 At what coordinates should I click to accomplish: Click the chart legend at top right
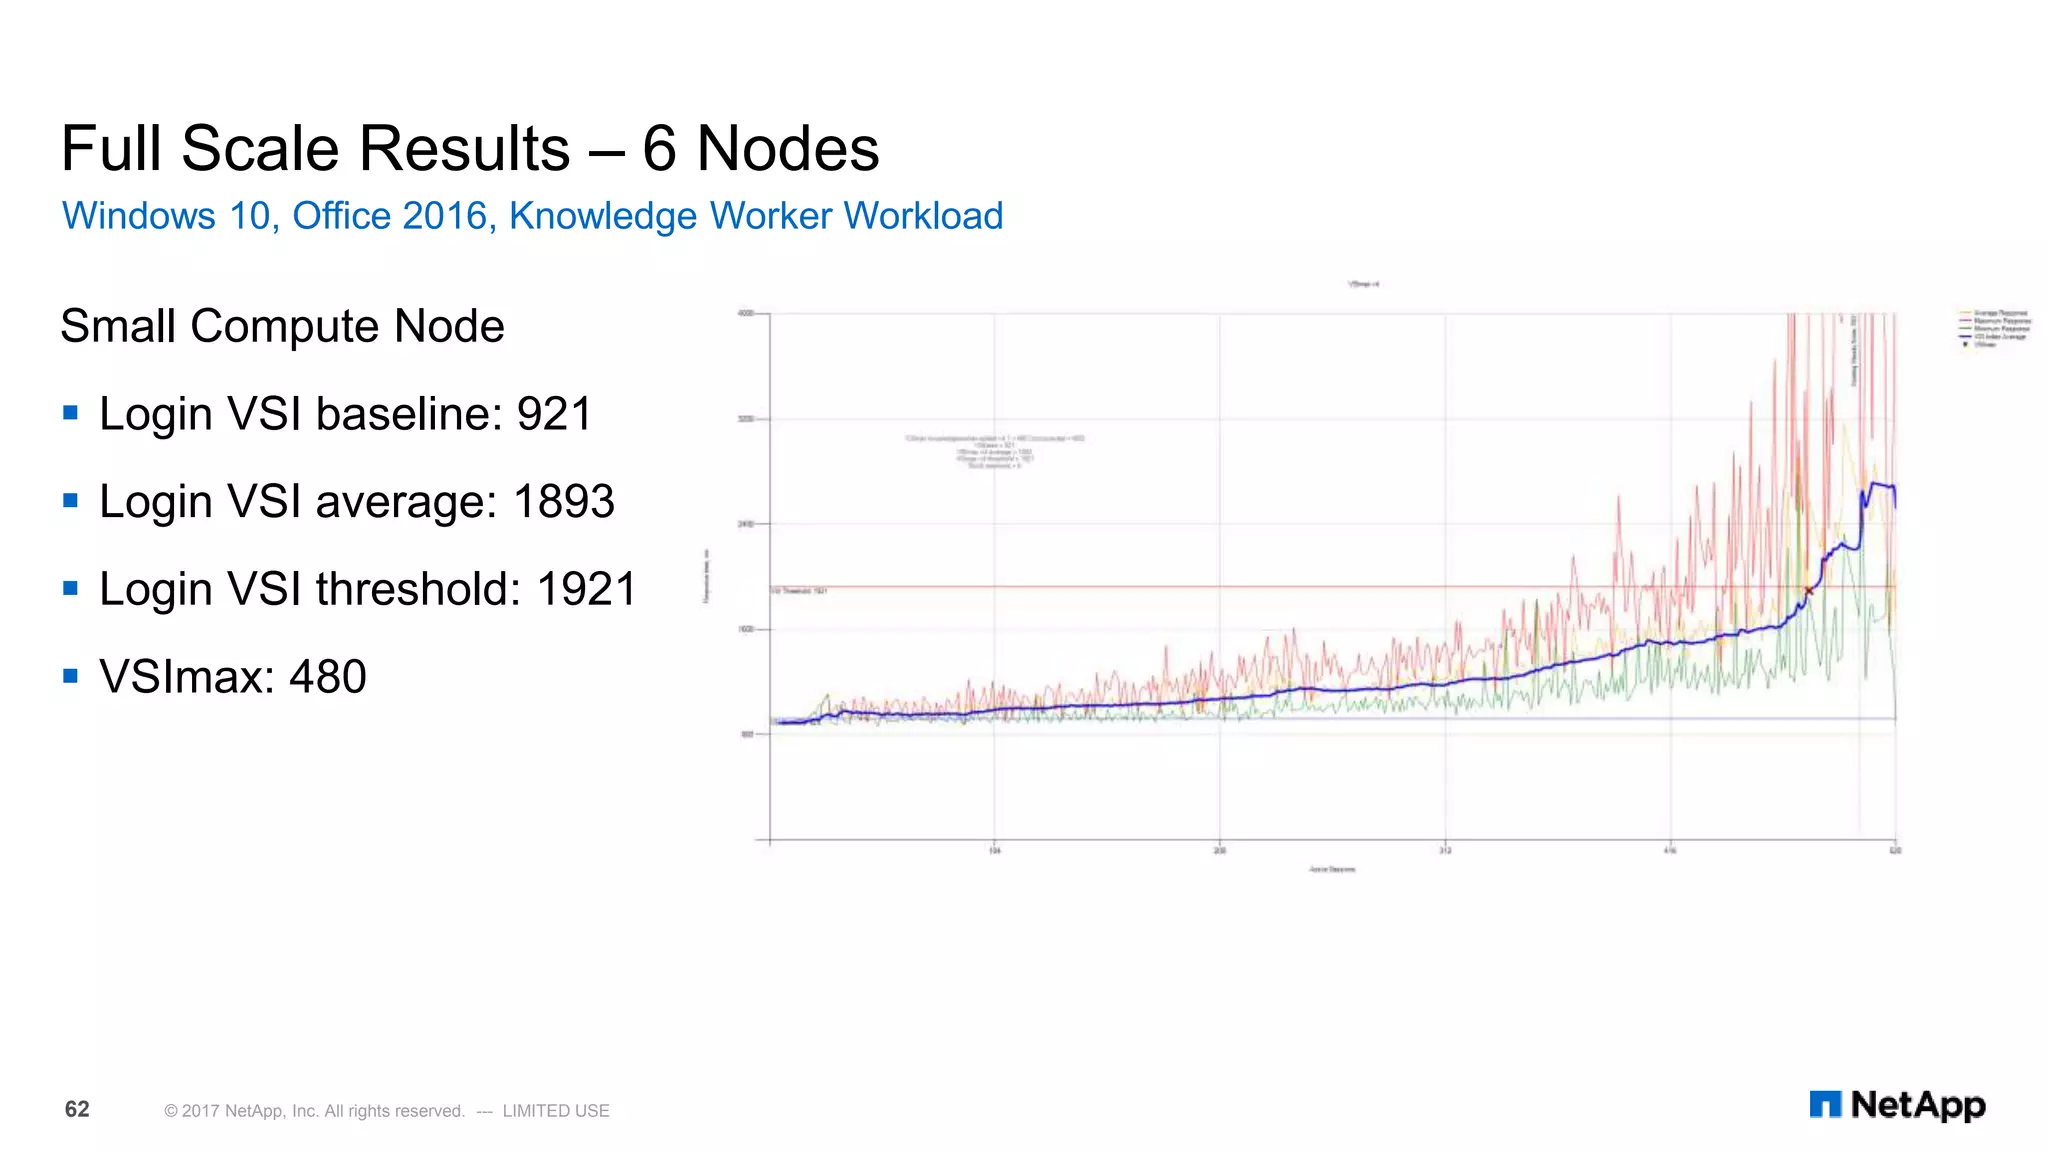[x=1994, y=328]
